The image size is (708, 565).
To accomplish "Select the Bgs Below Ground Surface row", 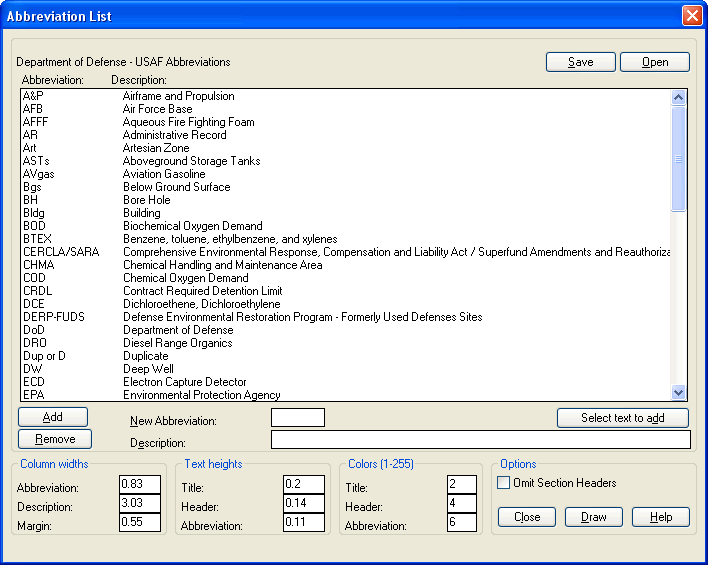I will (x=346, y=187).
